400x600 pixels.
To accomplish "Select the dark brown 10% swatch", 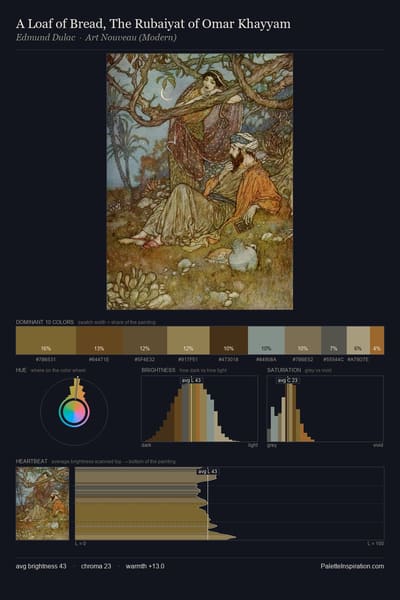I will pyautogui.click(x=229, y=340).
